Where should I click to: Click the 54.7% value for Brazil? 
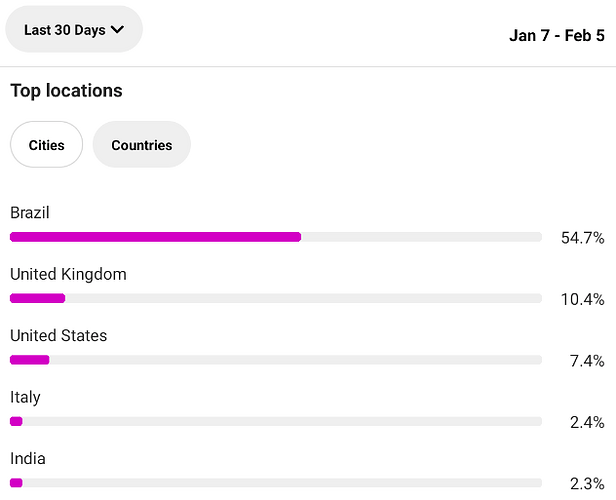pyautogui.click(x=583, y=238)
